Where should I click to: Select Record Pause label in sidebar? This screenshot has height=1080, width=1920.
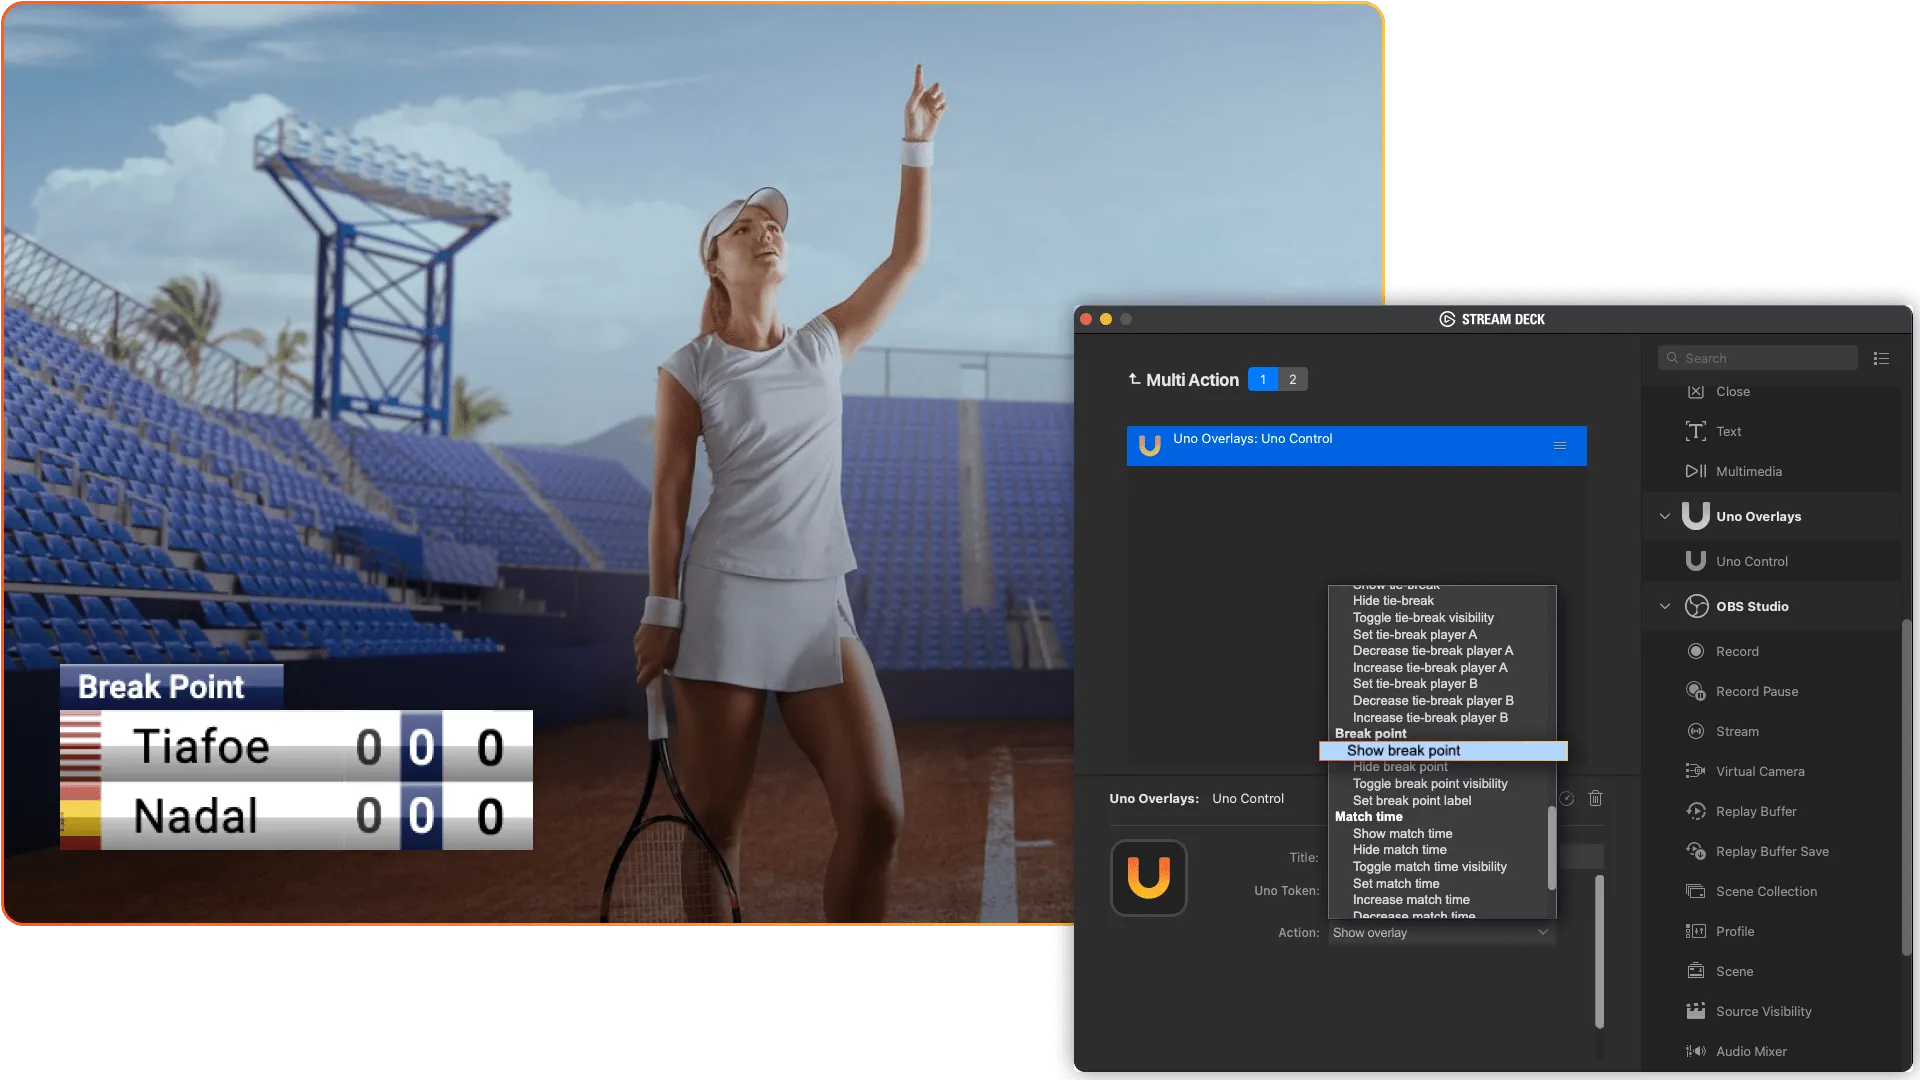(x=1757, y=691)
